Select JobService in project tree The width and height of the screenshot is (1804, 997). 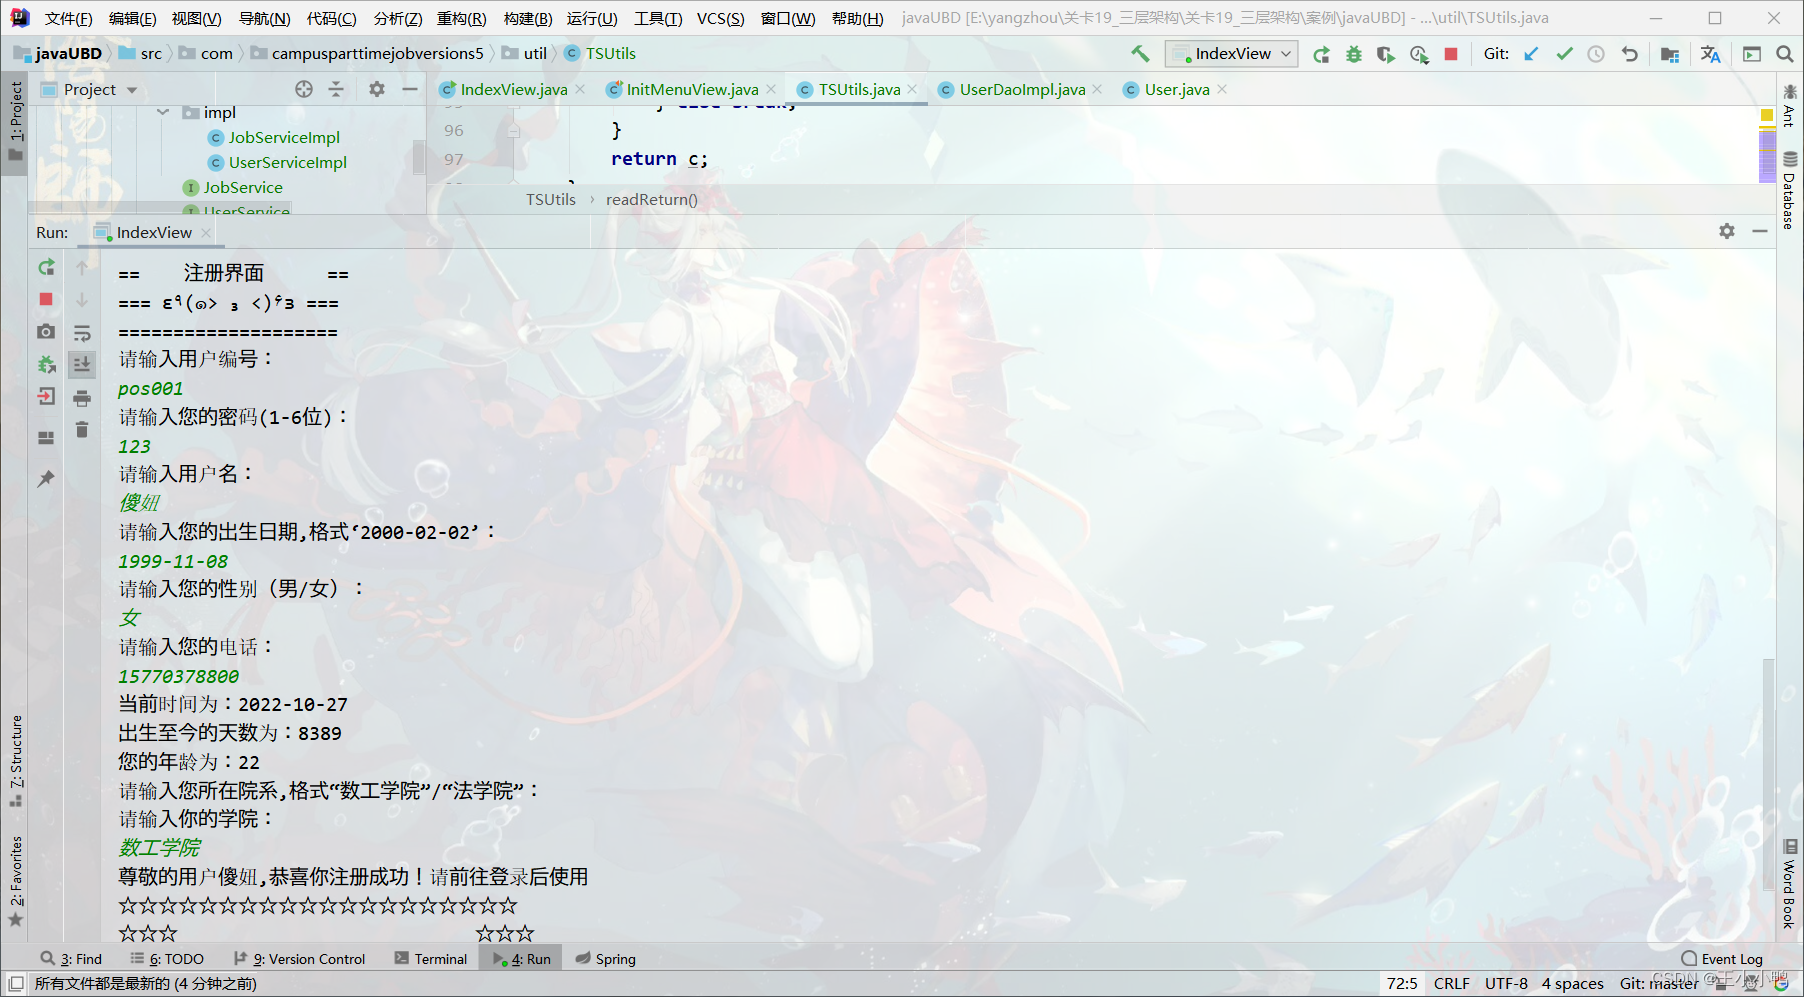click(243, 187)
